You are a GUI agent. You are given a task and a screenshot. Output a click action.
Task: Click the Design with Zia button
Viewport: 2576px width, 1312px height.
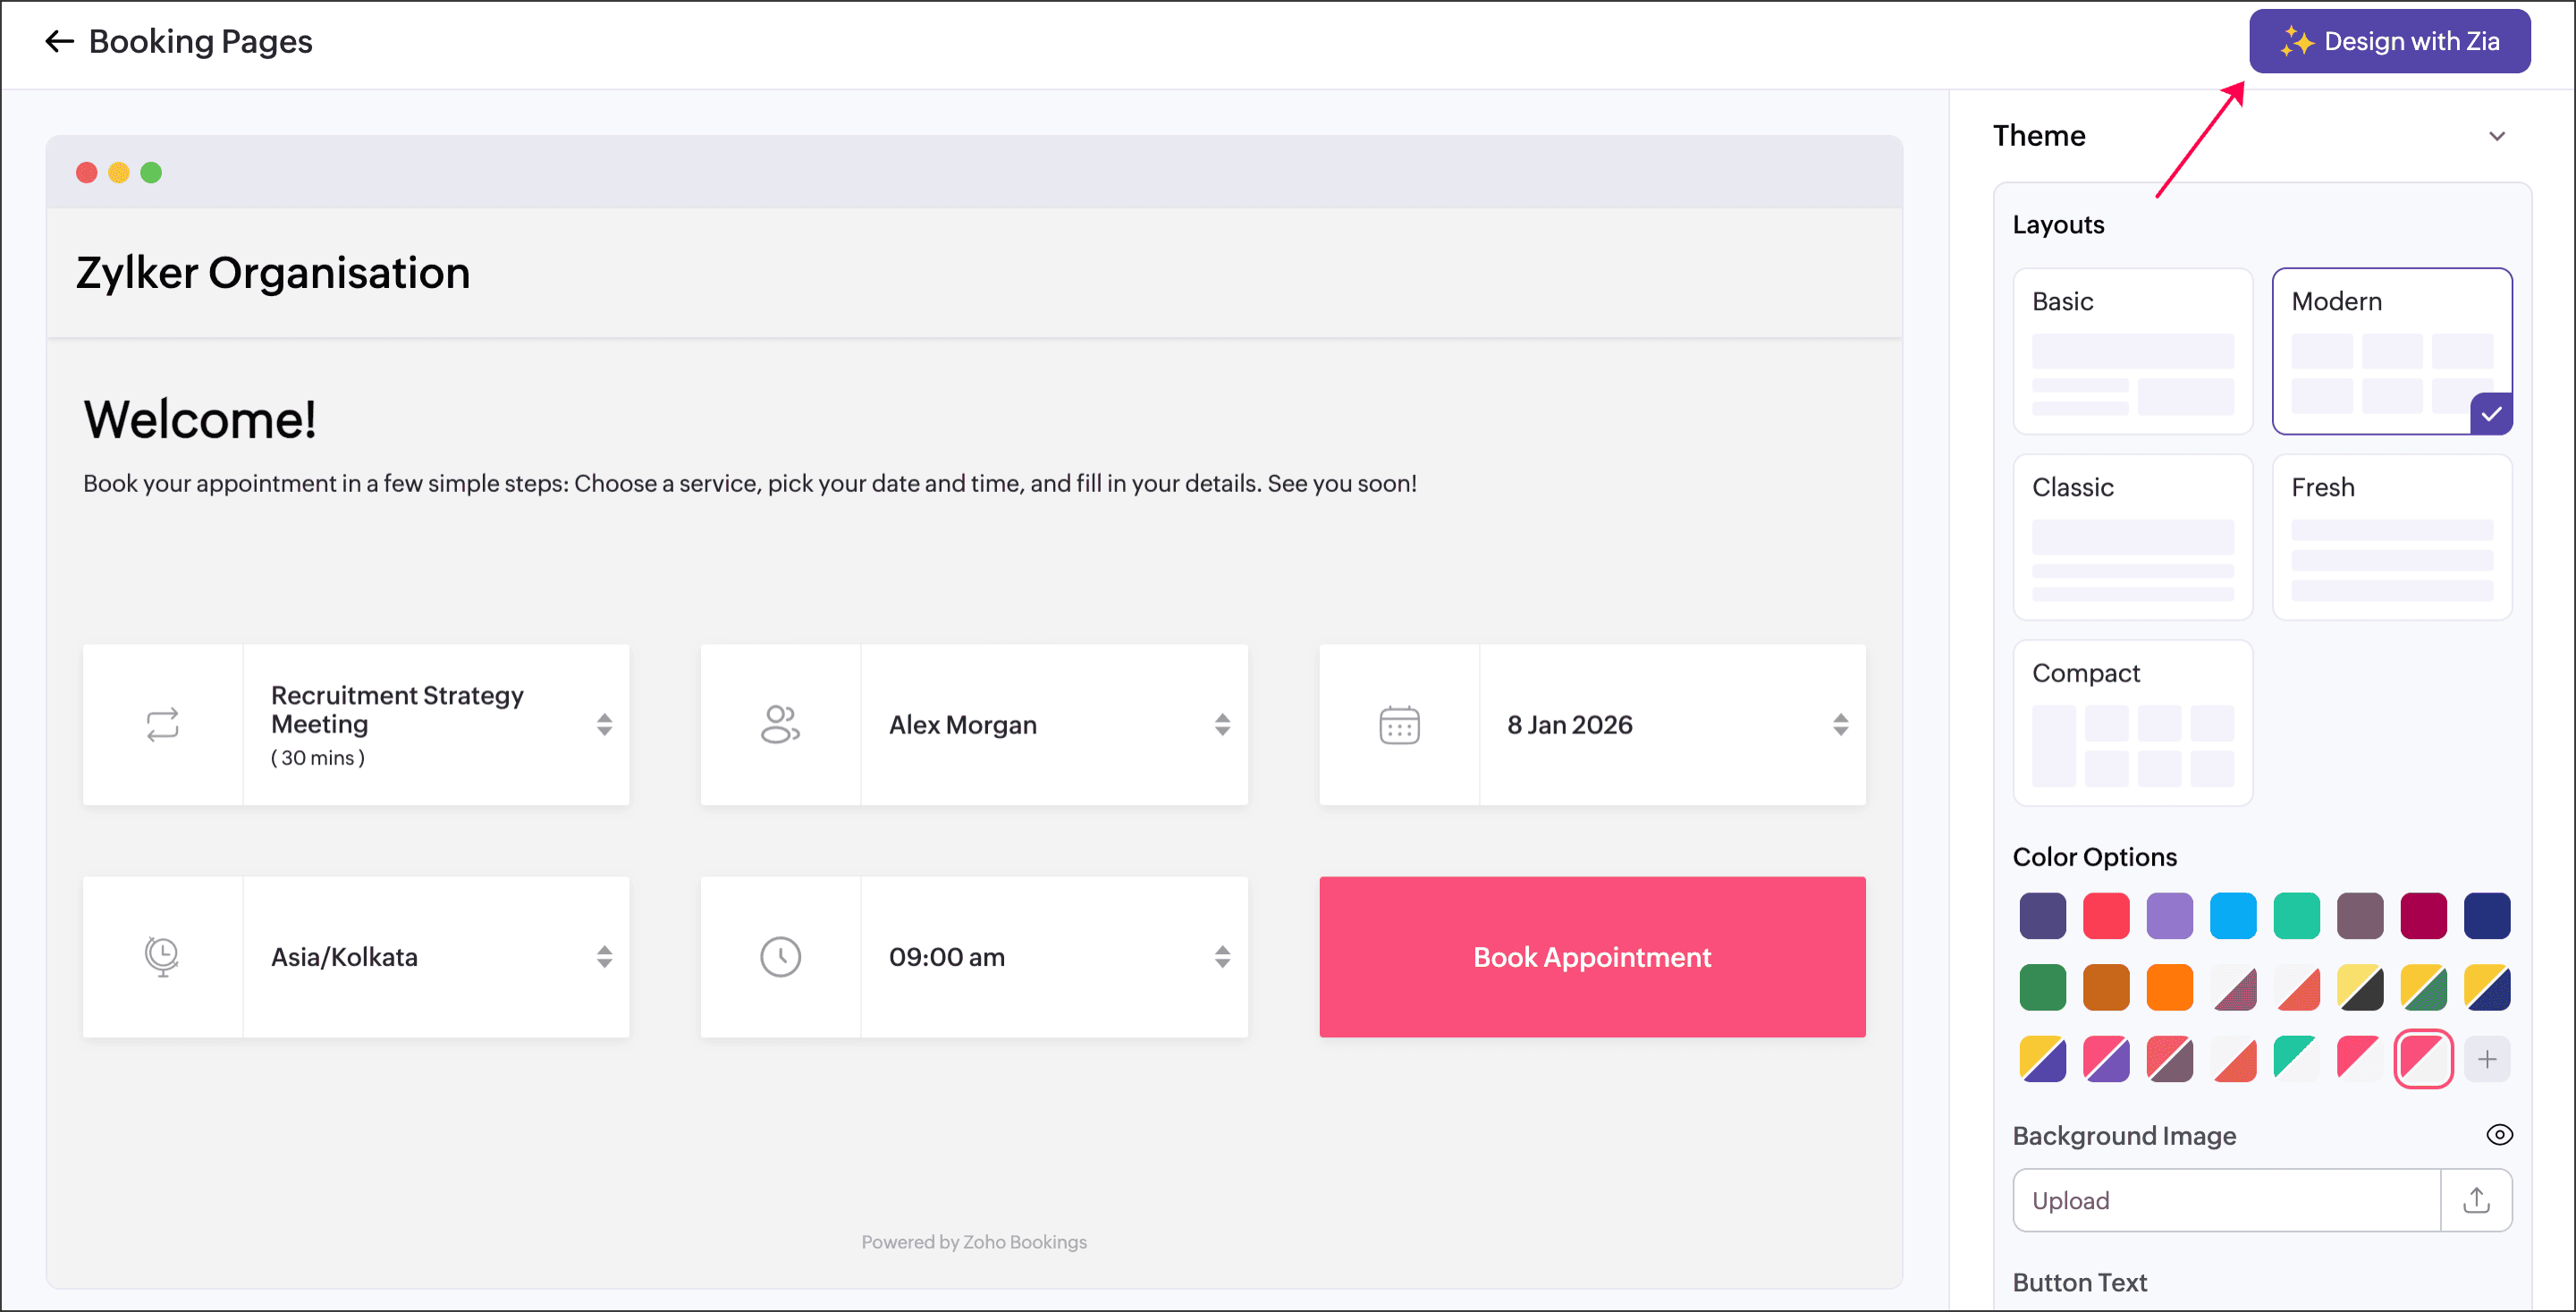2389,41
